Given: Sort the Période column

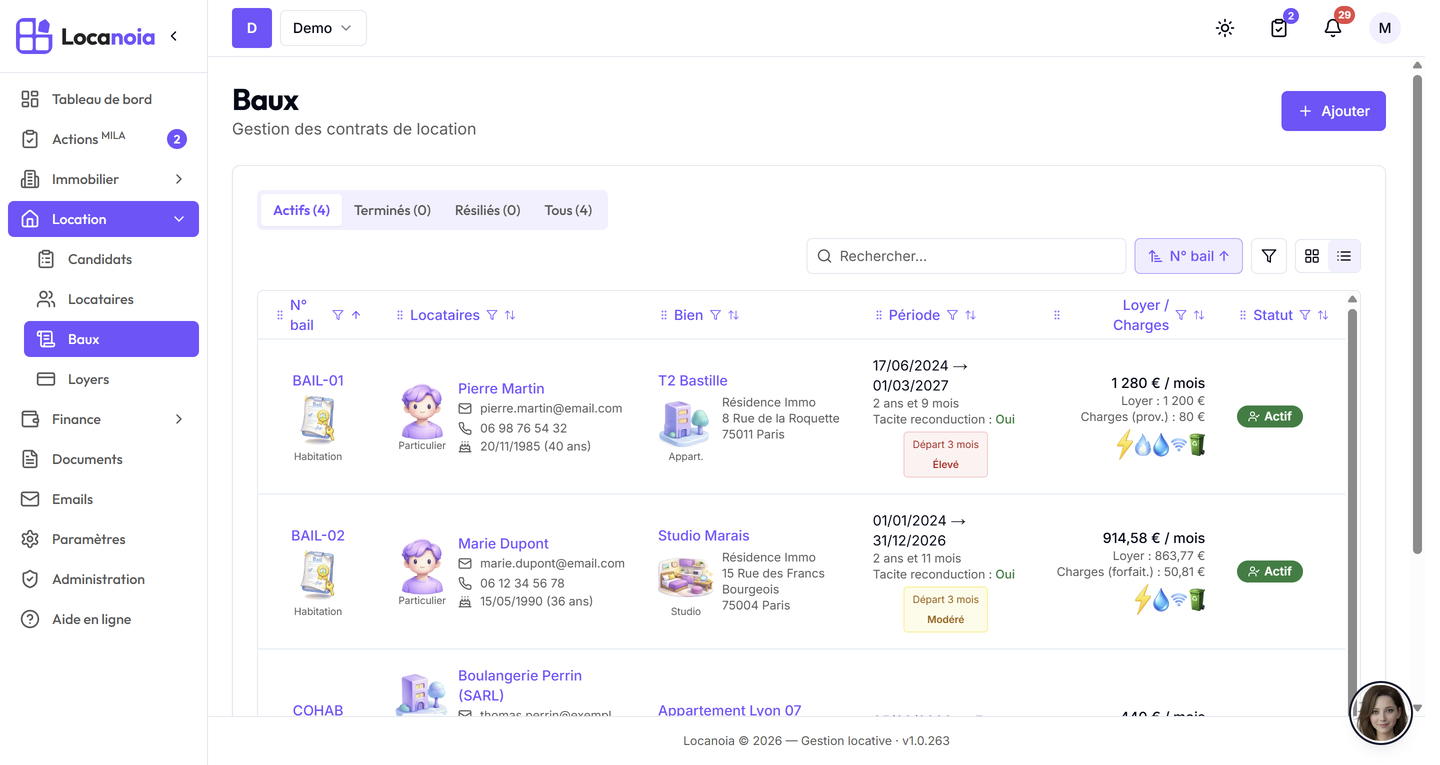Looking at the screenshot, I should (970, 315).
